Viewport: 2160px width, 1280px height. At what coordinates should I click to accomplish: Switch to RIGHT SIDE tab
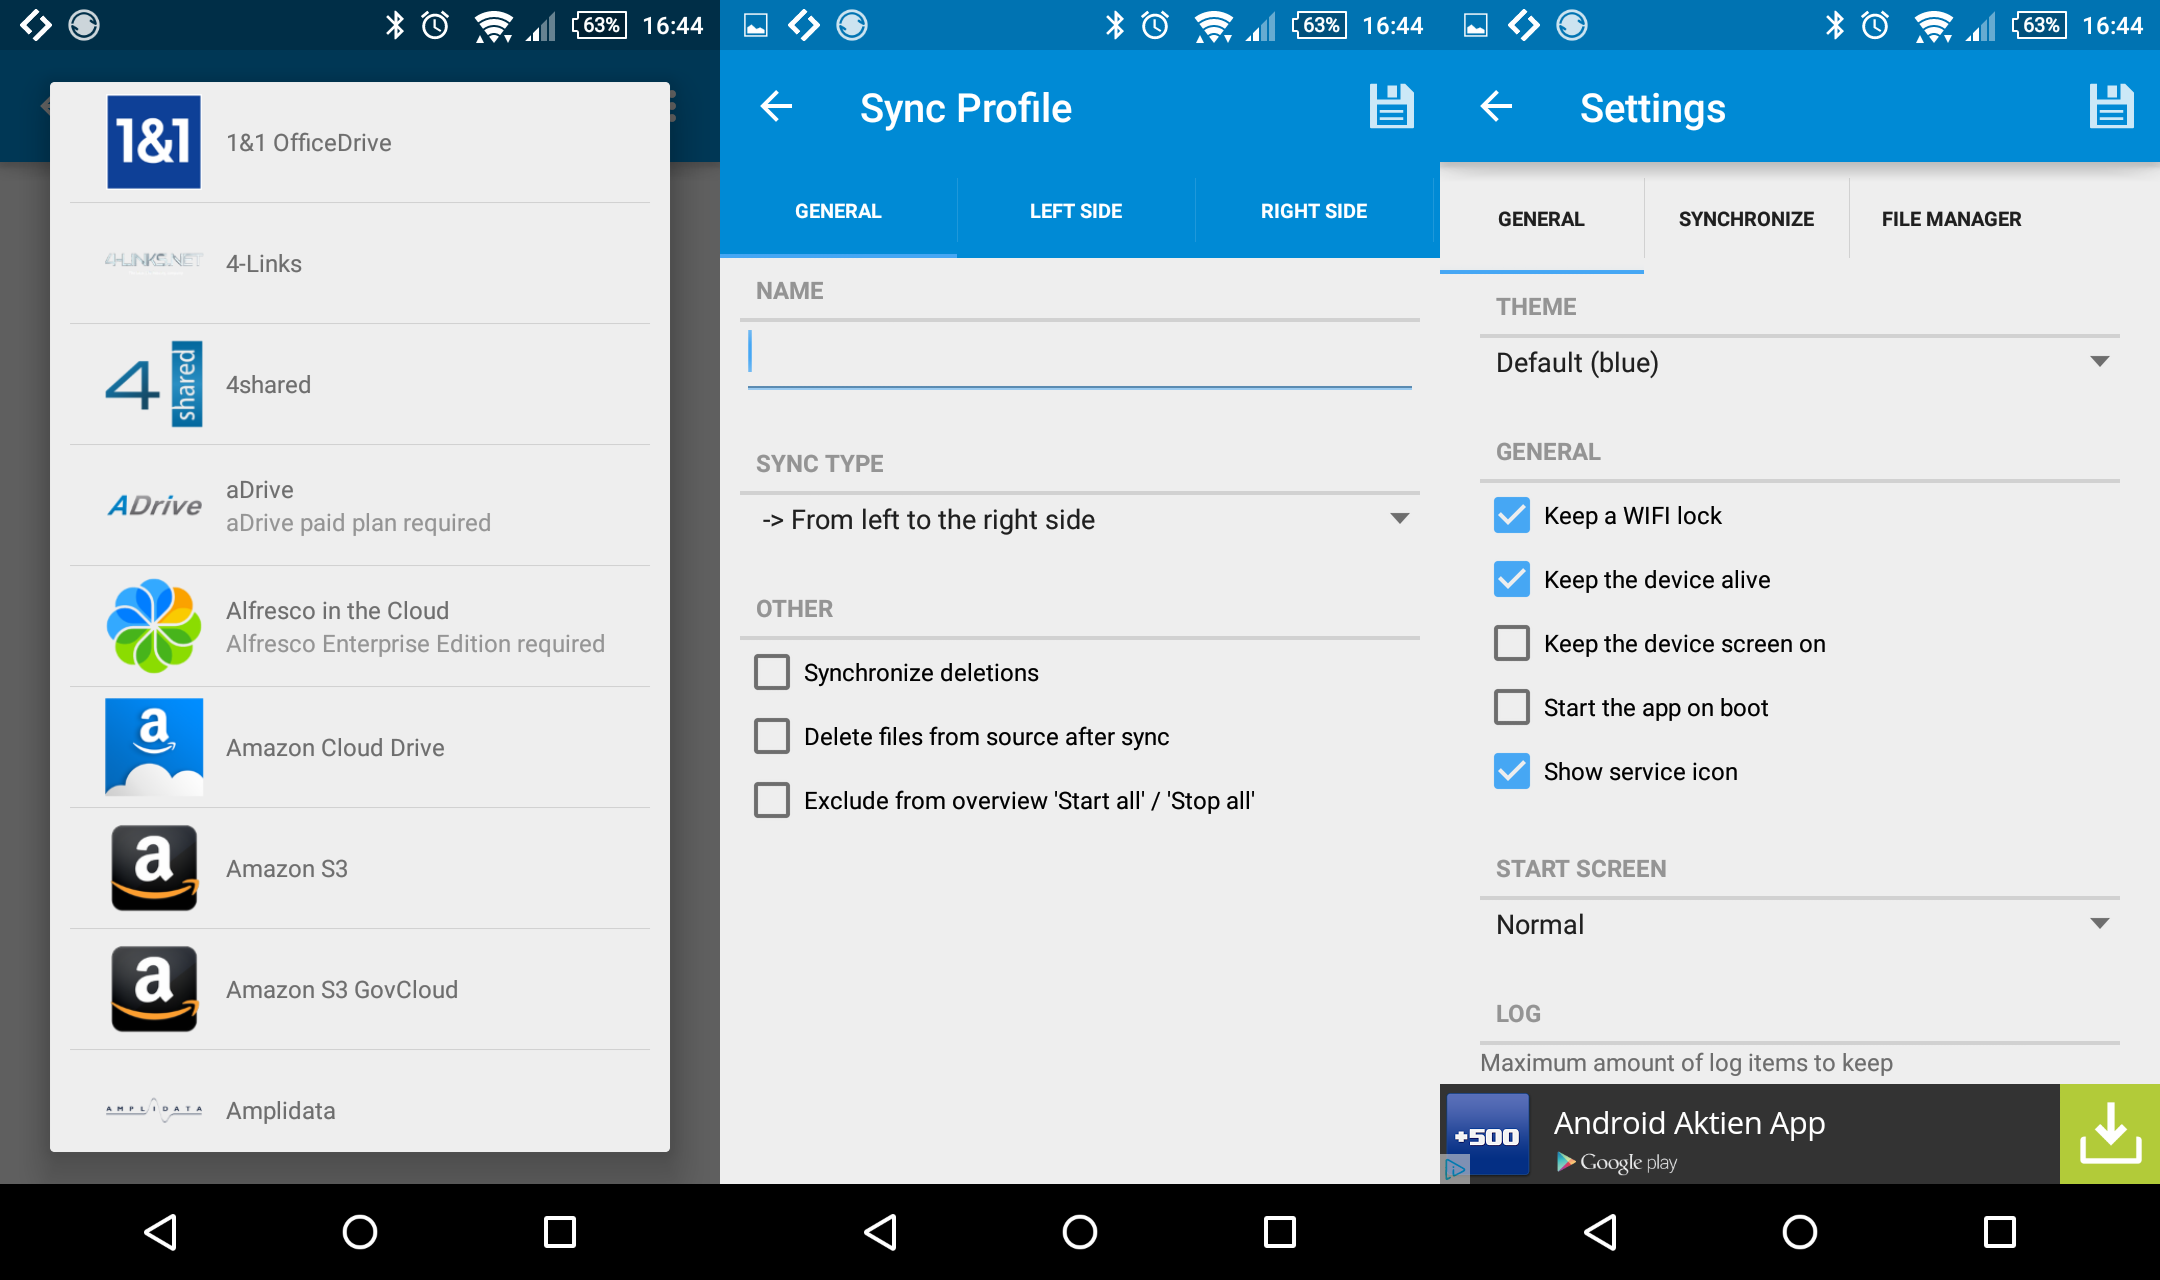tap(1314, 211)
